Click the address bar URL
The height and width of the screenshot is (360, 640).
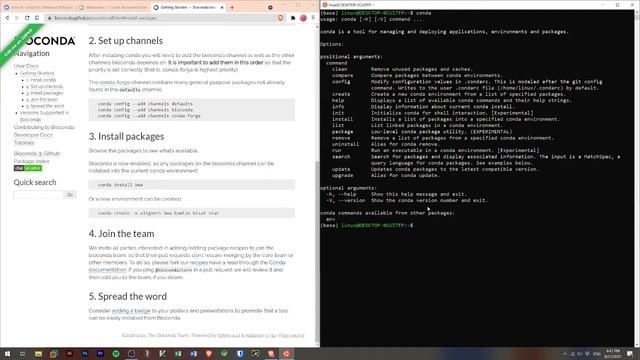[105, 18]
